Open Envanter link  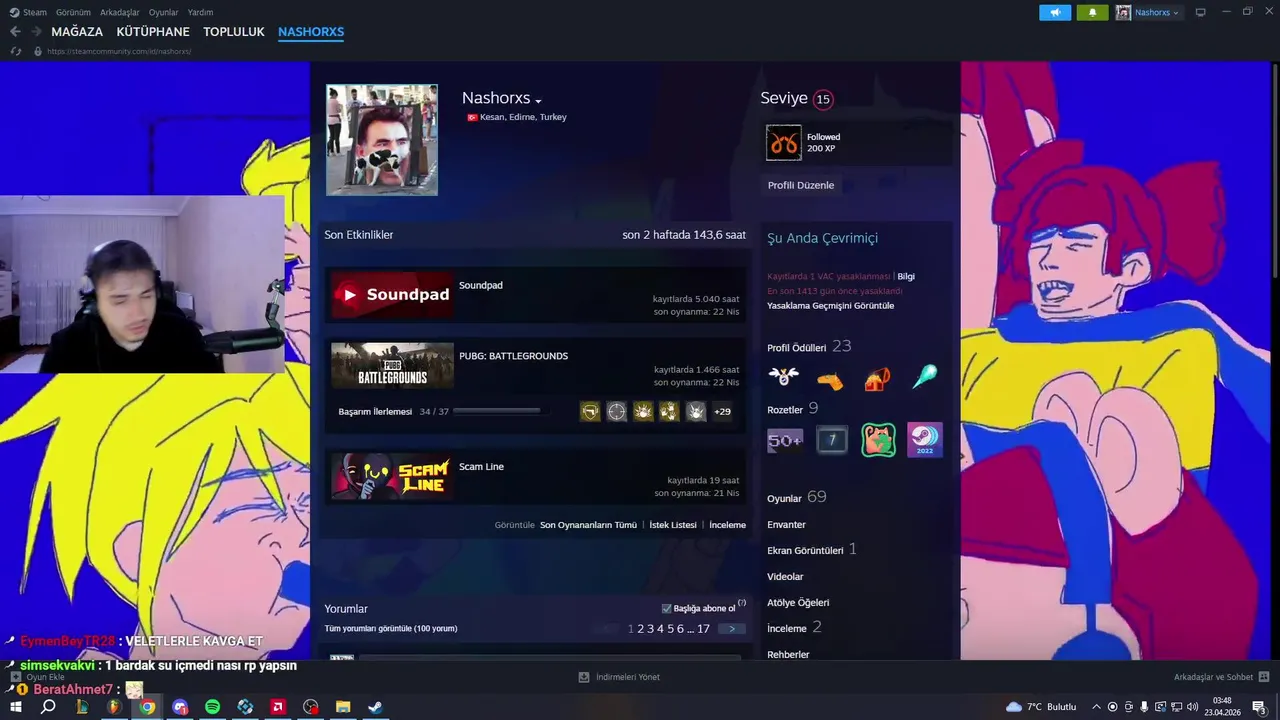click(786, 525)
